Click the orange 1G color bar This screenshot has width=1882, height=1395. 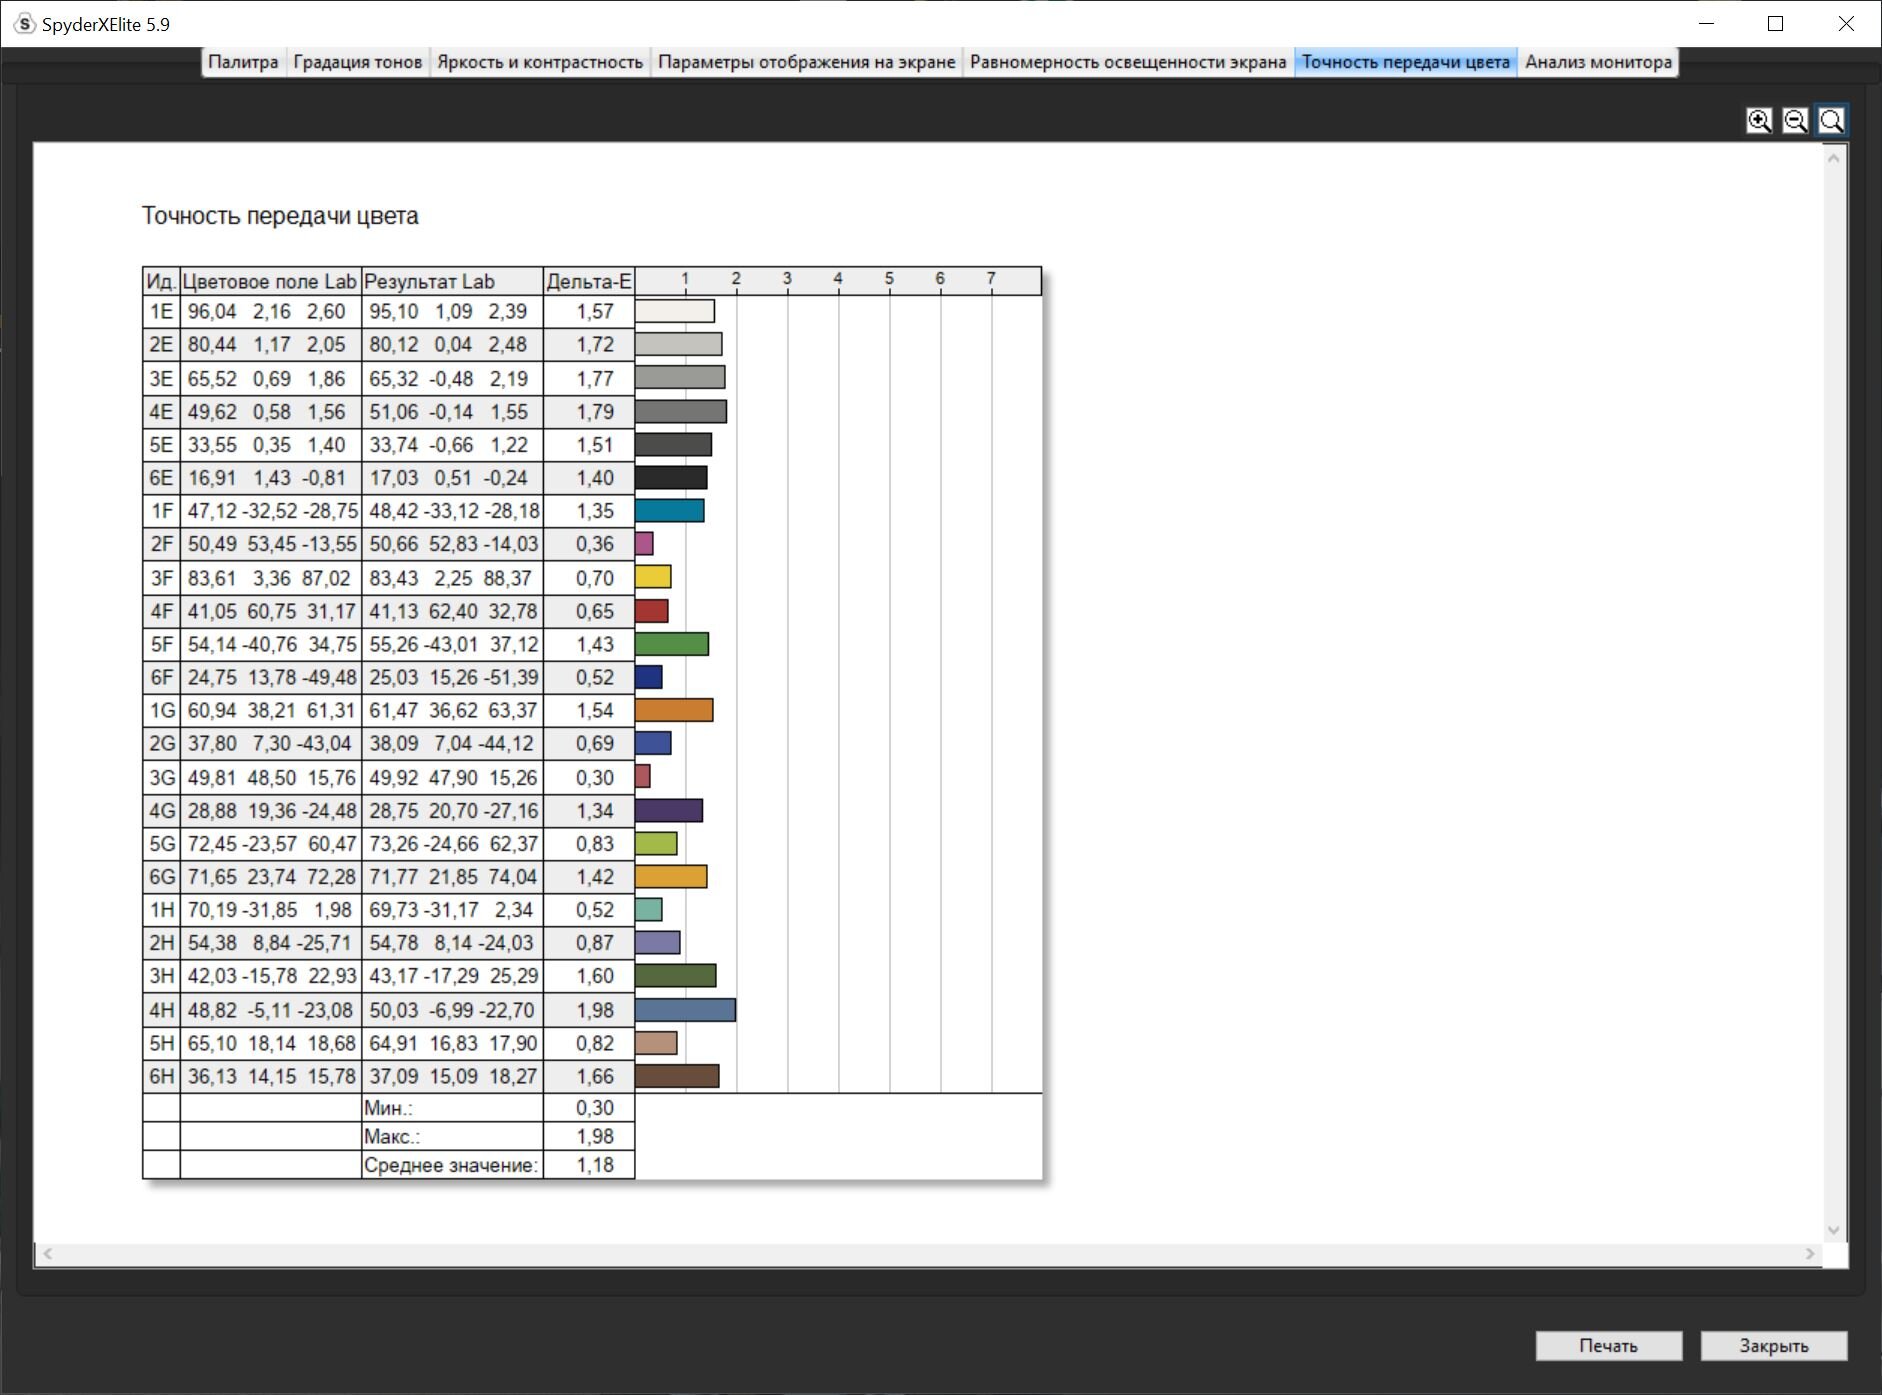(x=674, y=710)
